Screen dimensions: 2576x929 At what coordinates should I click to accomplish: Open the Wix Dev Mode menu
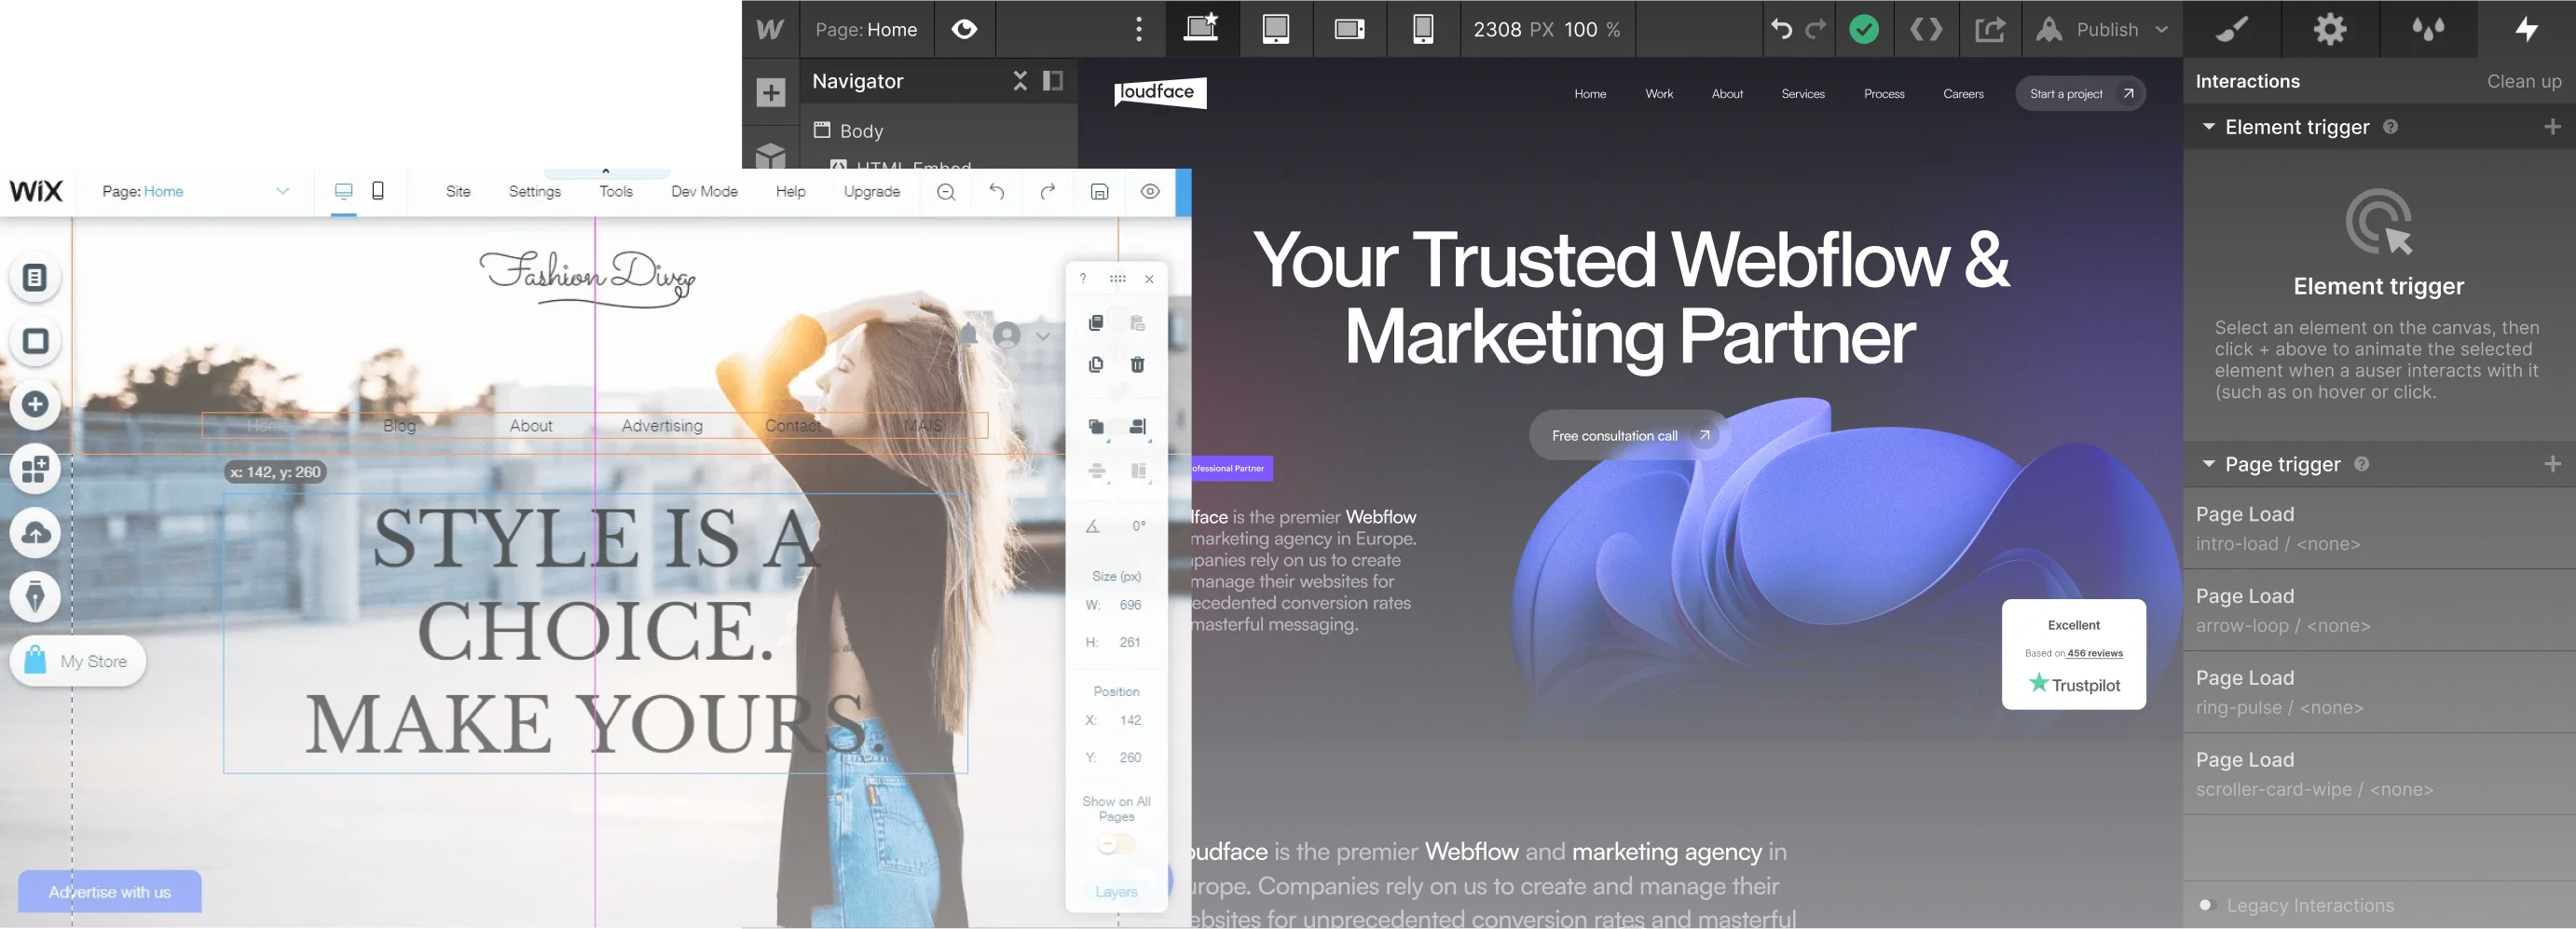(x=704, y=192)
